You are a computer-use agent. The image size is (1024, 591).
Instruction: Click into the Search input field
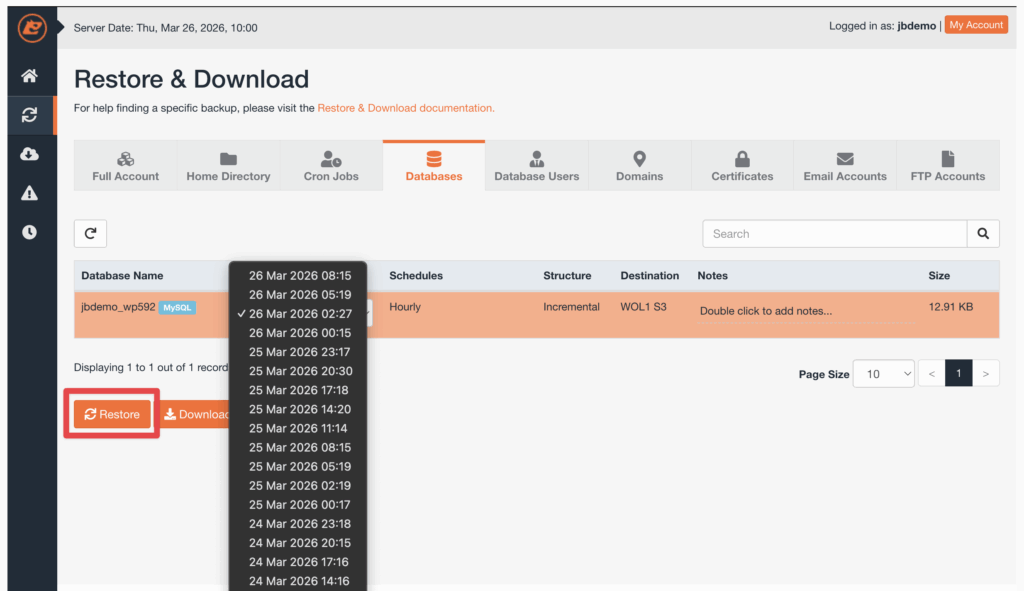click(834, 234)
